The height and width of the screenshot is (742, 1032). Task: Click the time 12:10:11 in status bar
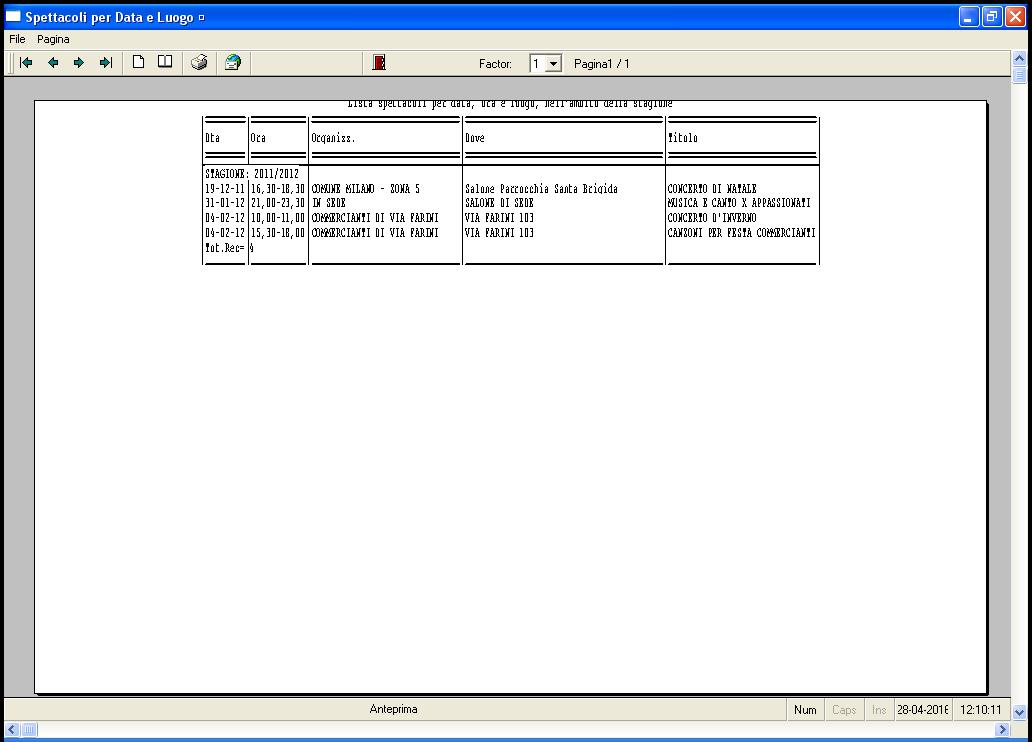coord(981,710)
